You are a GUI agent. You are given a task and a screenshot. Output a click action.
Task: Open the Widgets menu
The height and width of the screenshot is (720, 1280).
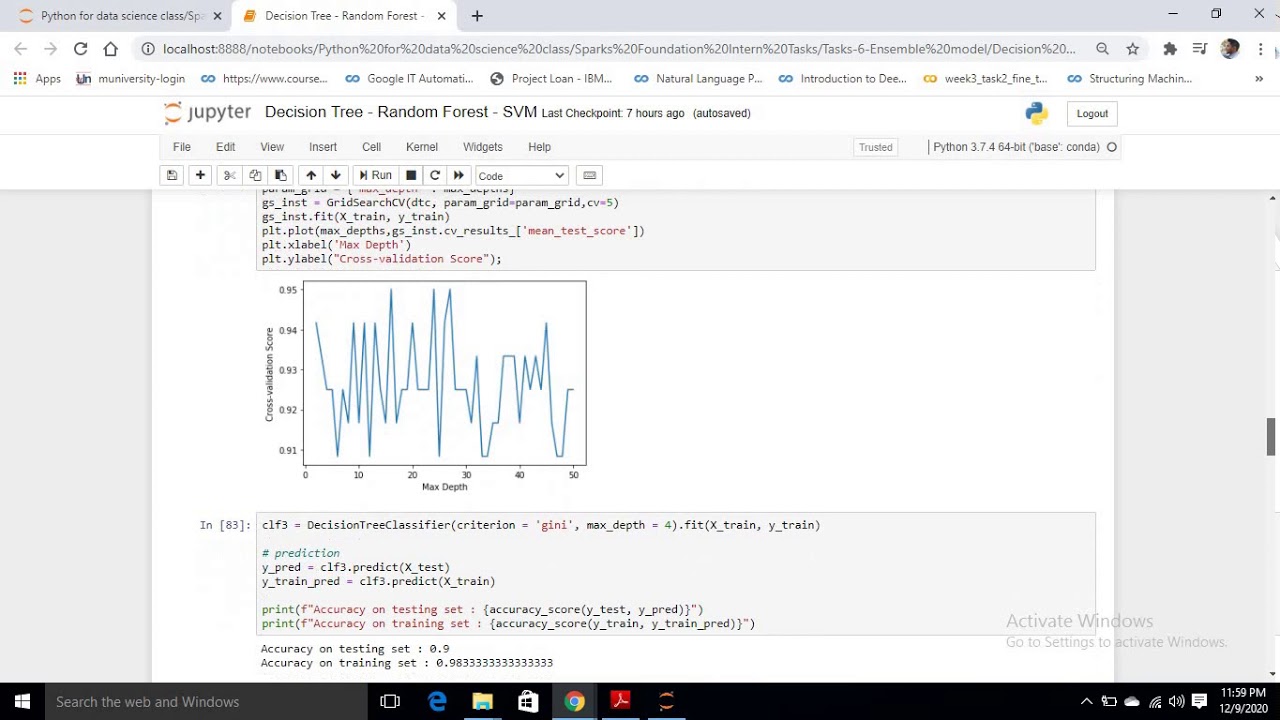click(x=483, y=147)
